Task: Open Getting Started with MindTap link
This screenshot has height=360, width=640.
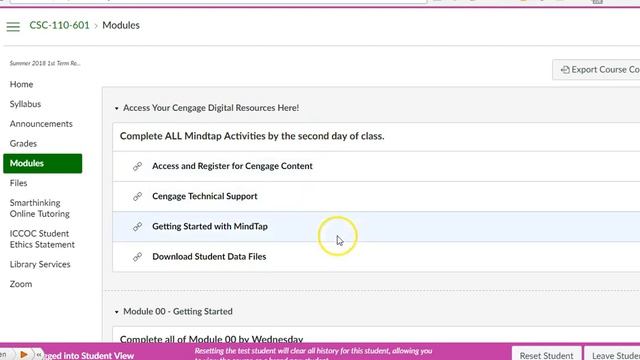Action: pyautogui.click(x=210, y=227)
